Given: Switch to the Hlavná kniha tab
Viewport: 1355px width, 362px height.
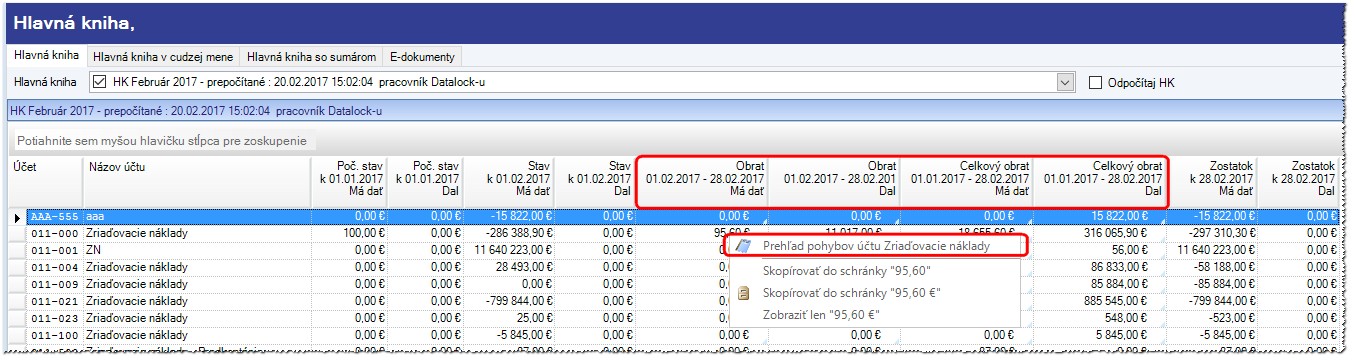Looking at the screenshot, I should (46, 56).
